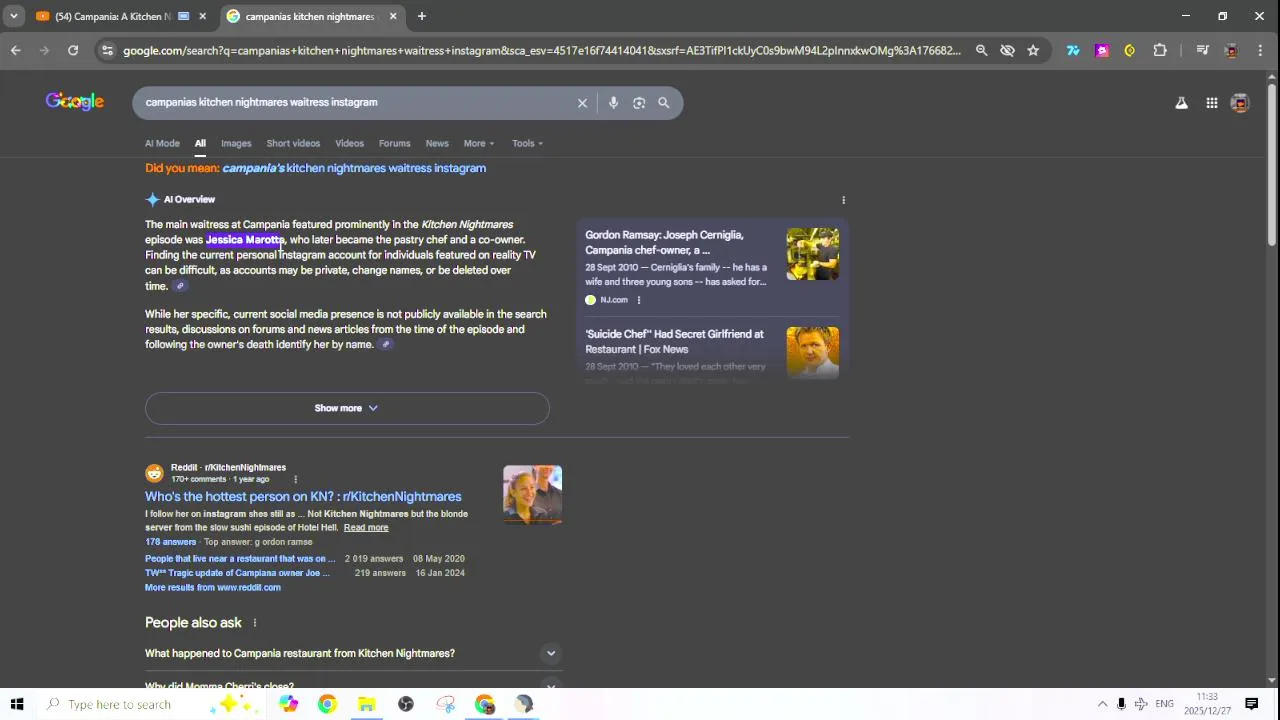
Task: Switch to the AI Mode tab
Action: tap(162, 143)
